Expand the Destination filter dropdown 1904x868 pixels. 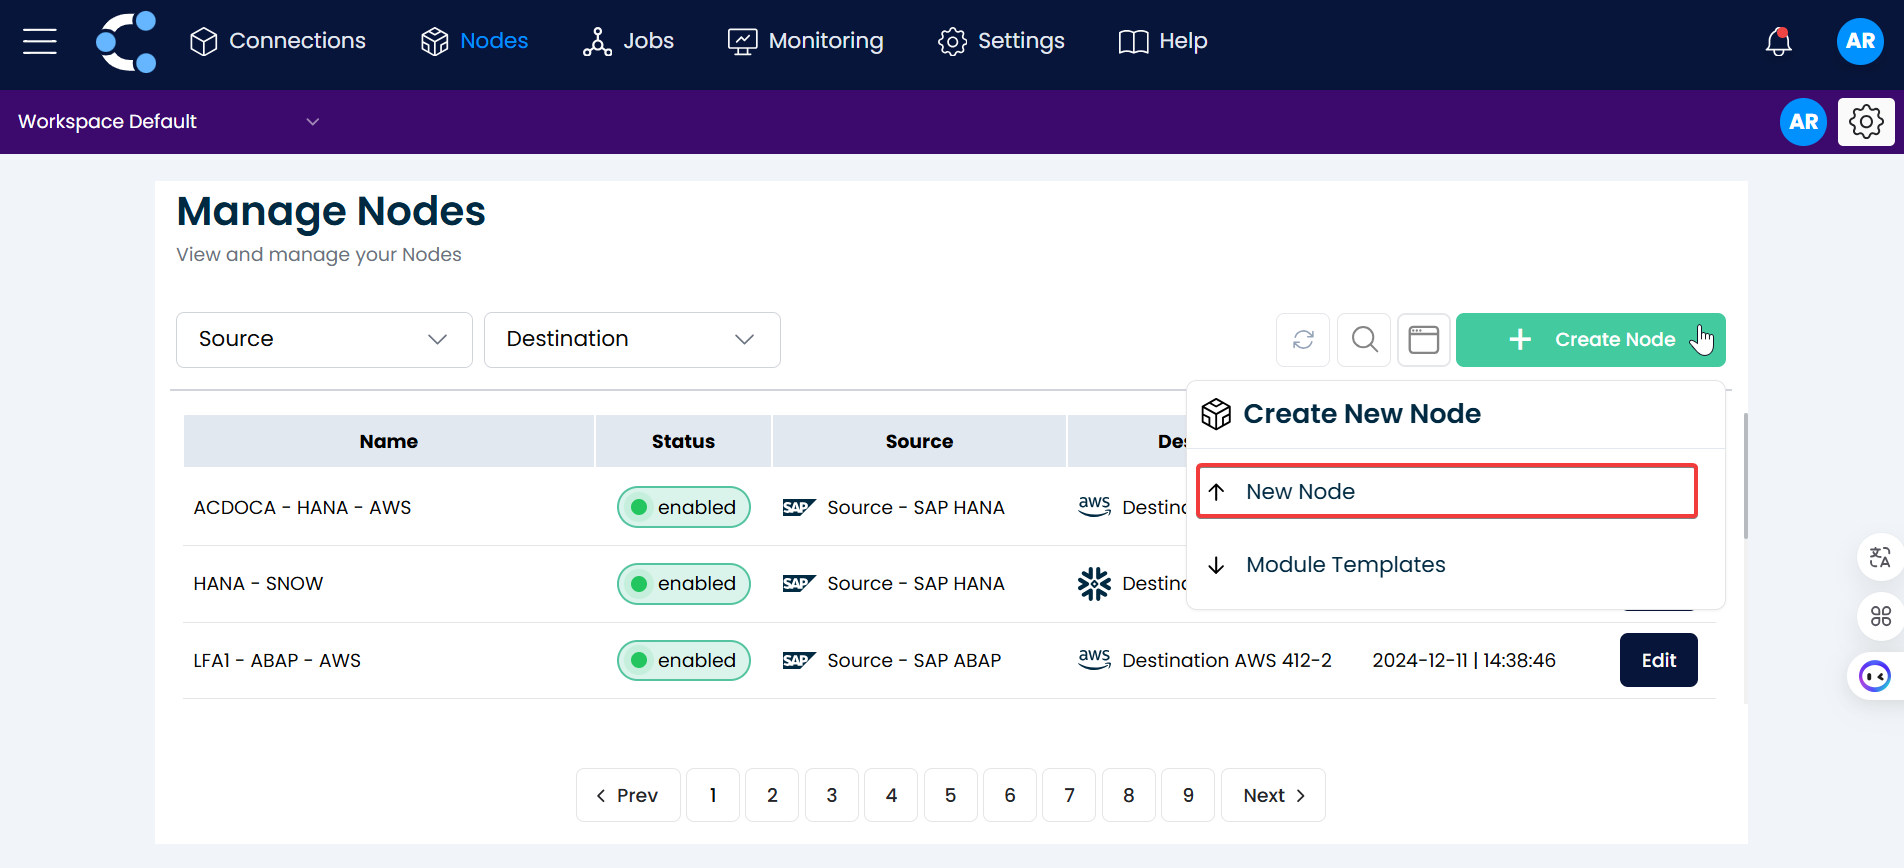point(632,340)
